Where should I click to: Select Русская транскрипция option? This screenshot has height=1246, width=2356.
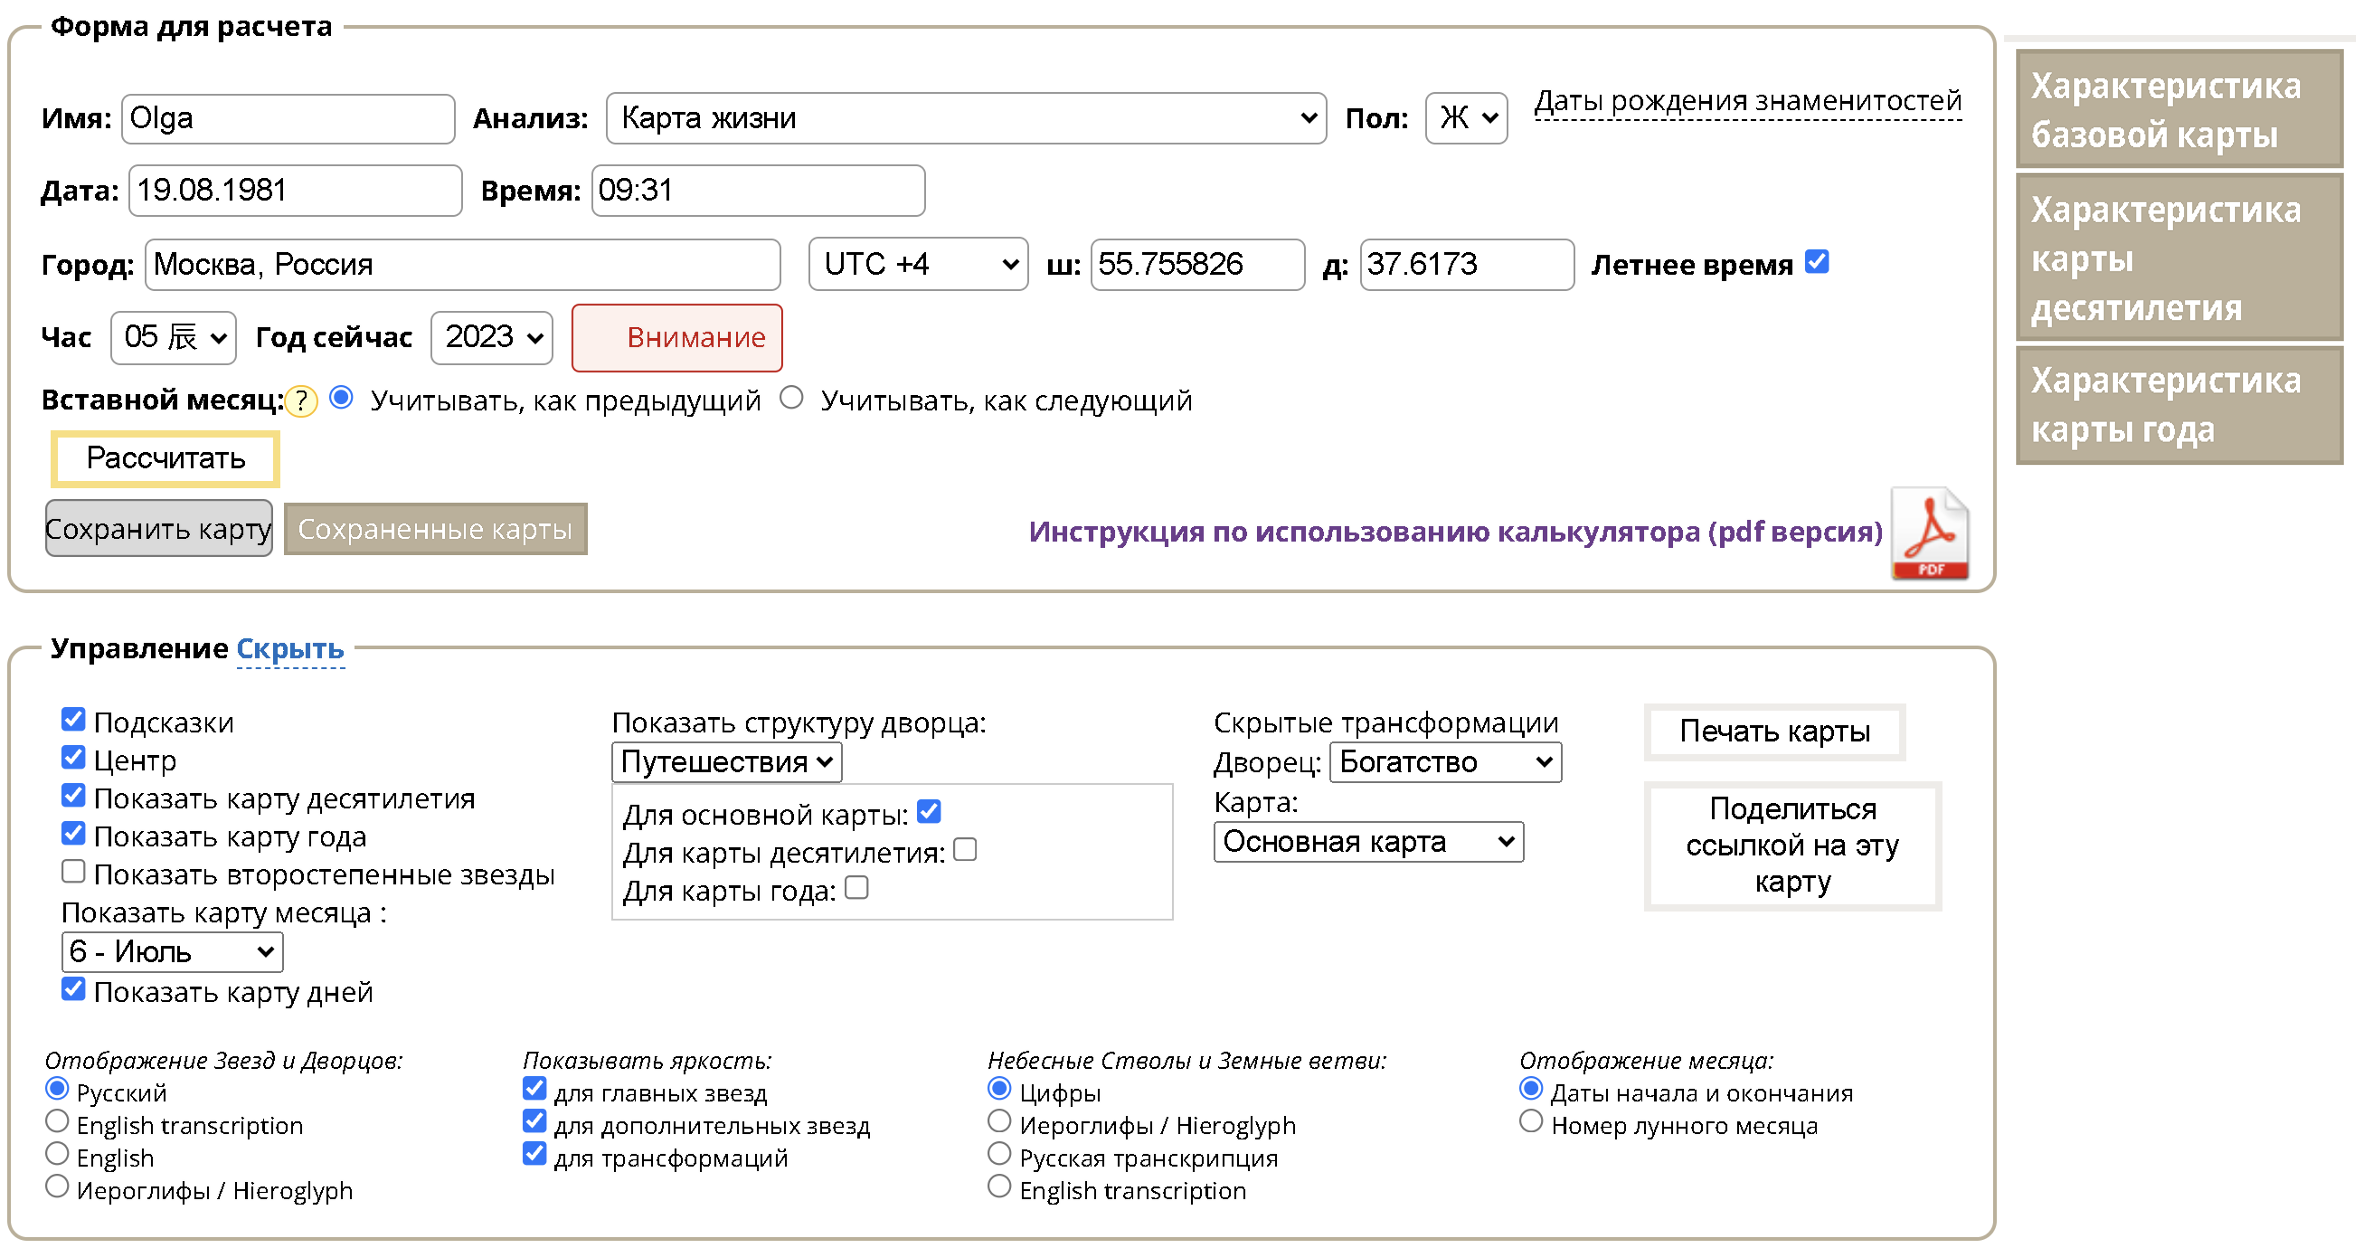[x=999, y=1154]
